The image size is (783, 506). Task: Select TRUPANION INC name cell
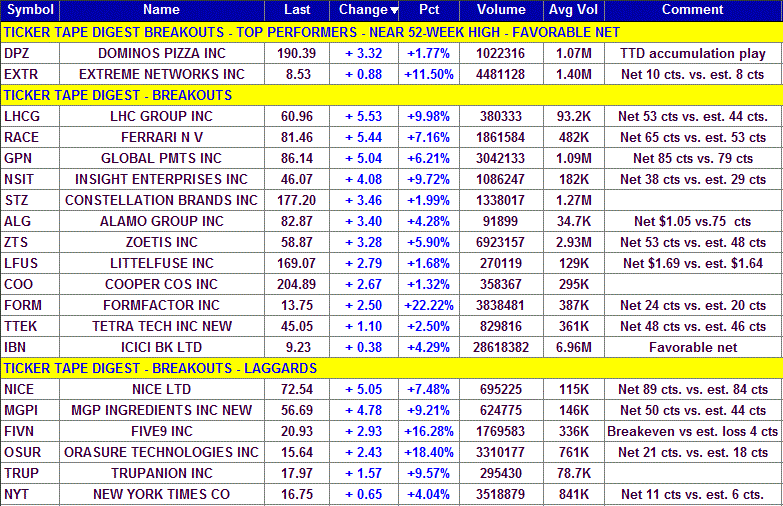(162, 473)
